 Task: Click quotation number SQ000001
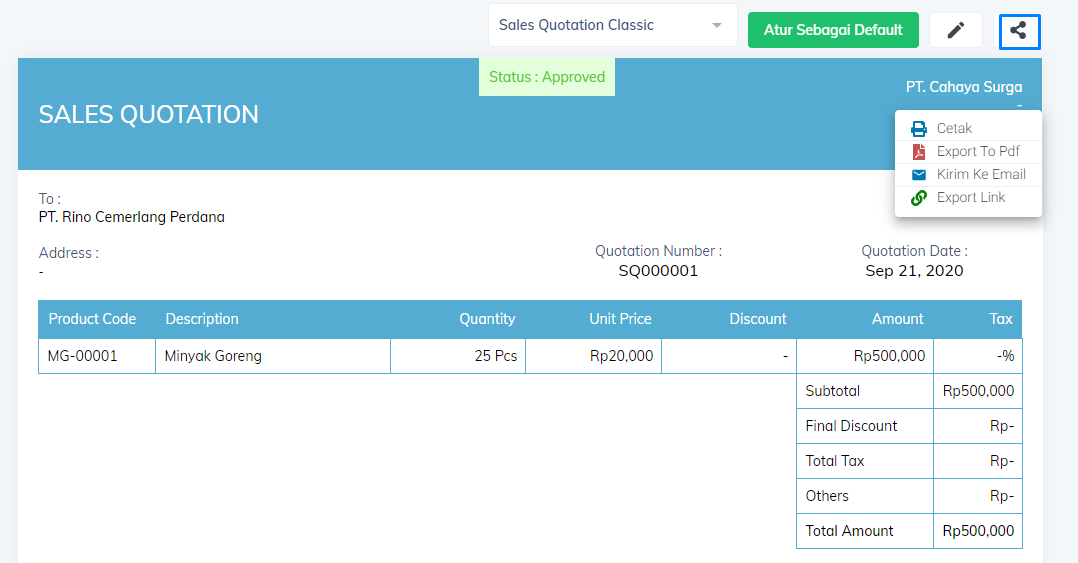(x=658, y=271)
